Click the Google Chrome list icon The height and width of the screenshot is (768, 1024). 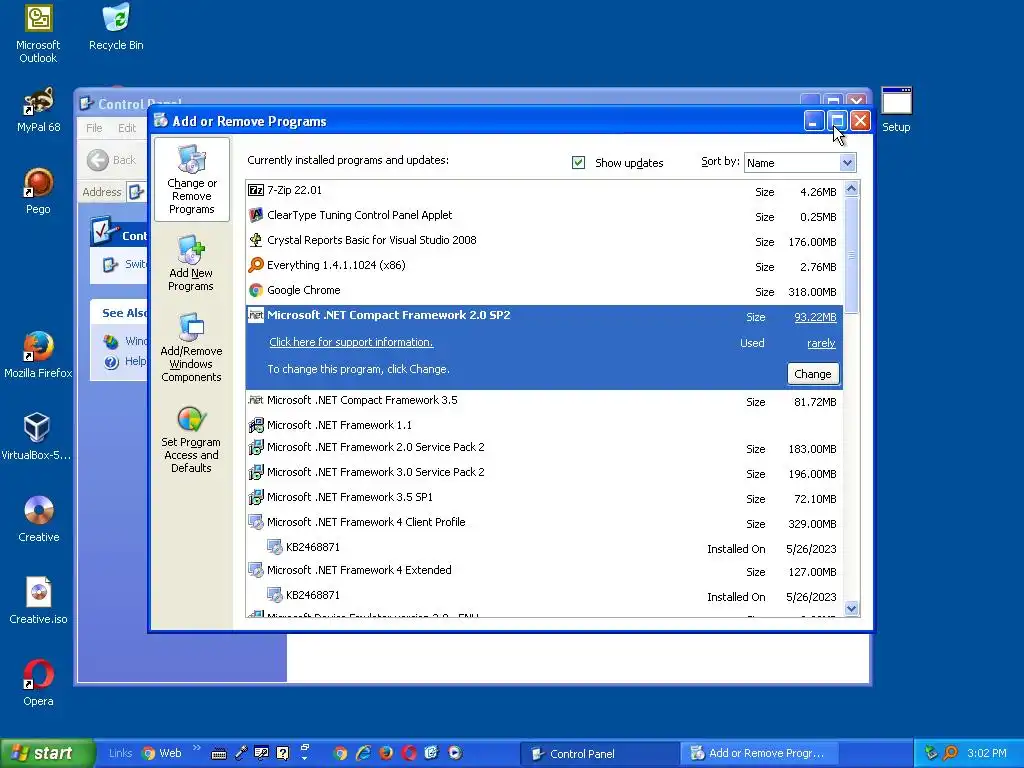(x=256, y=290)
